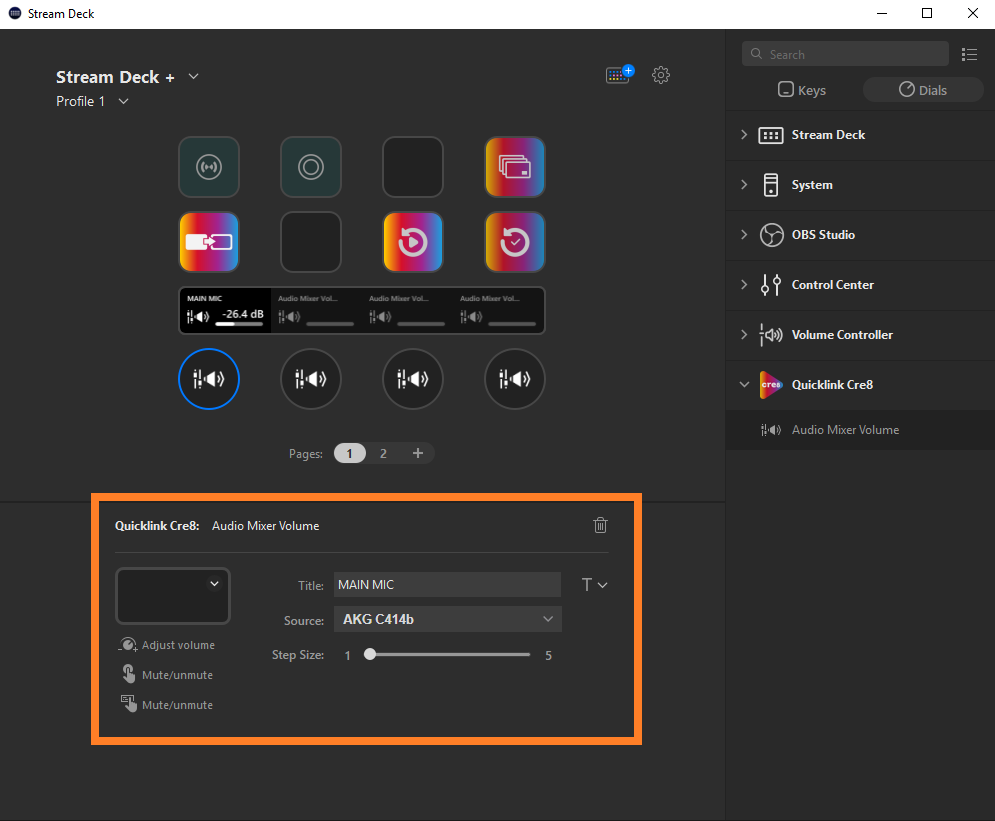
Task: Select the first dial with blue ring
Action: tap(209, 379)
